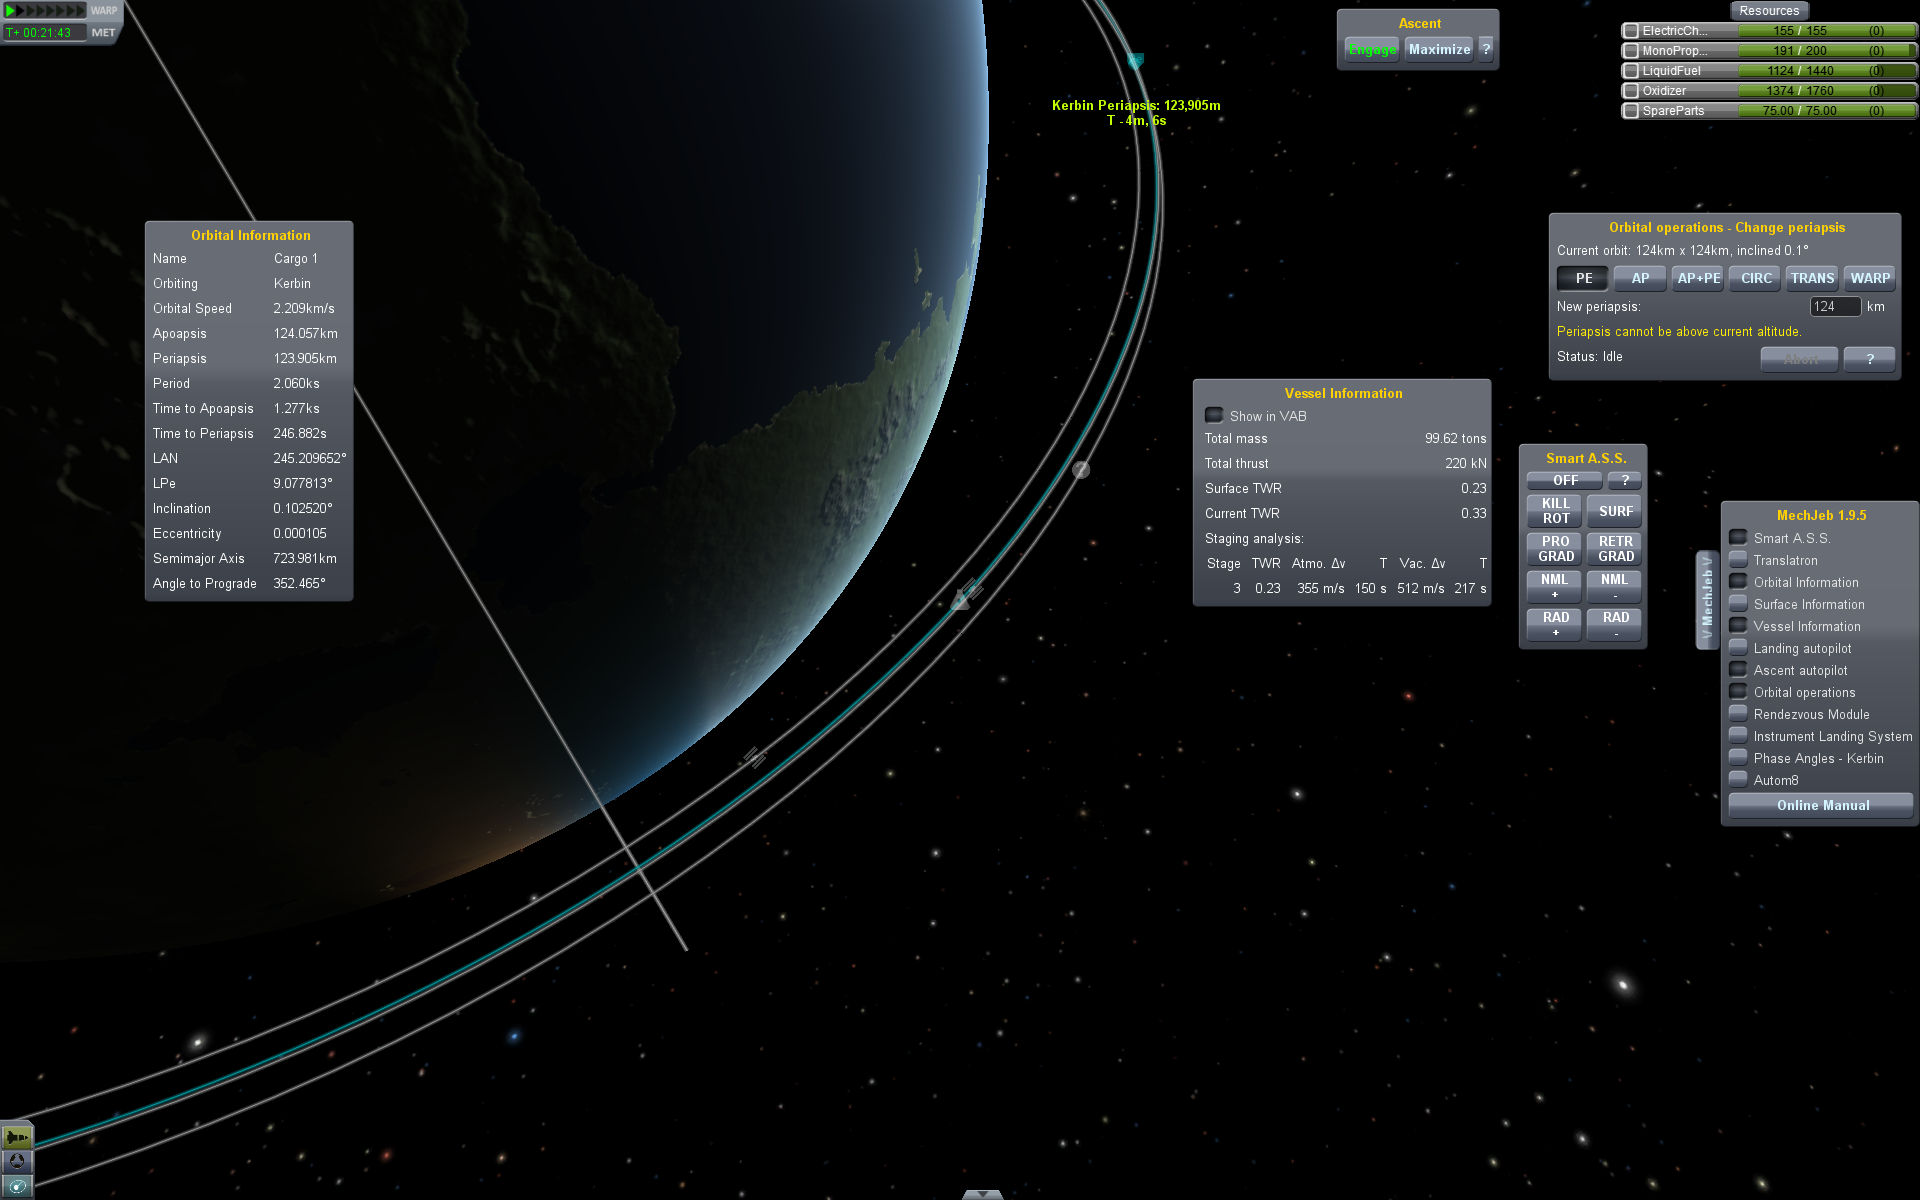Click the Oxidizer level bar
The height and width of the screenshot is (1200, 1920).
(1826, 91)
